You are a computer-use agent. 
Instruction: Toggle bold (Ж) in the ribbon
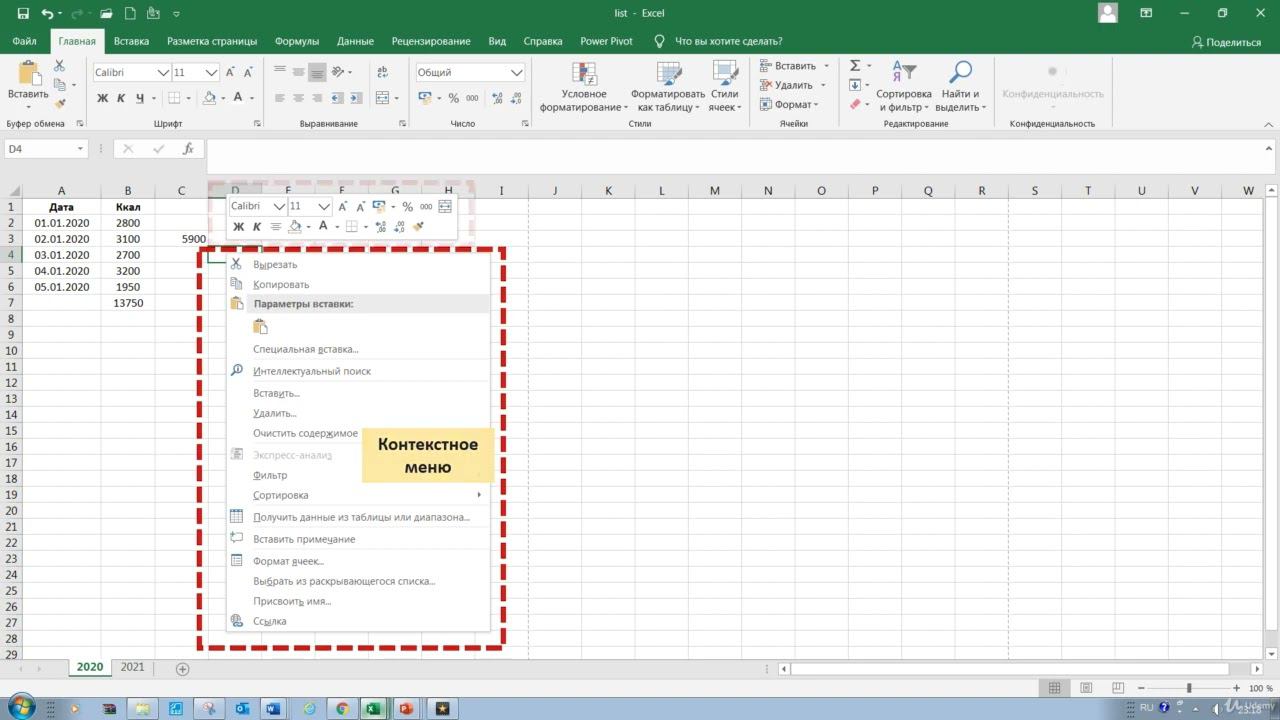coord(102,98)
